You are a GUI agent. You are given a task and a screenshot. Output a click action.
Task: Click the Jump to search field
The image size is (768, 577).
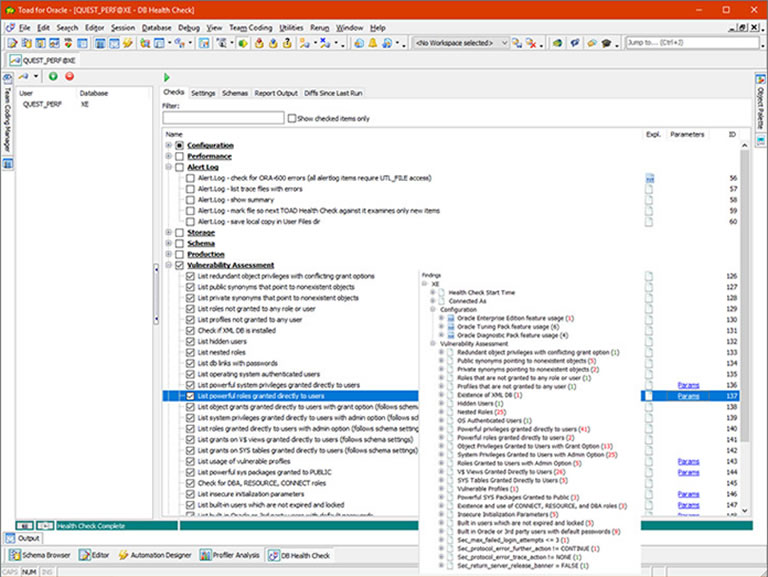pyautogui.click(x=693, y=43)
